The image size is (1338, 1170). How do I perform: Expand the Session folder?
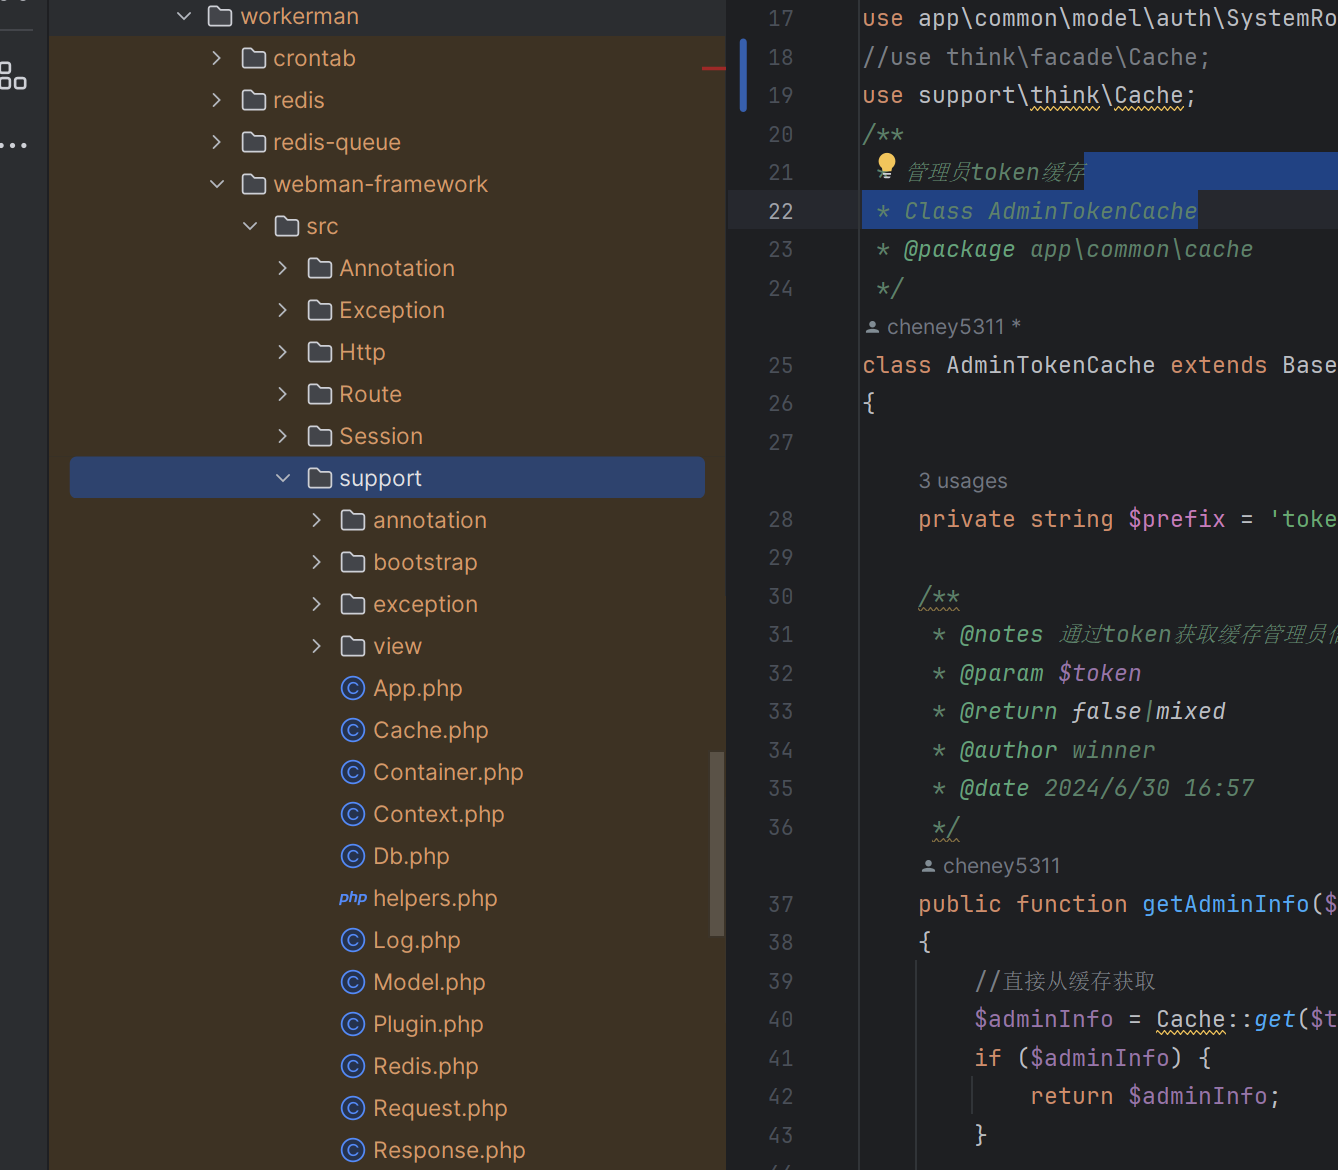click(283, 436)
